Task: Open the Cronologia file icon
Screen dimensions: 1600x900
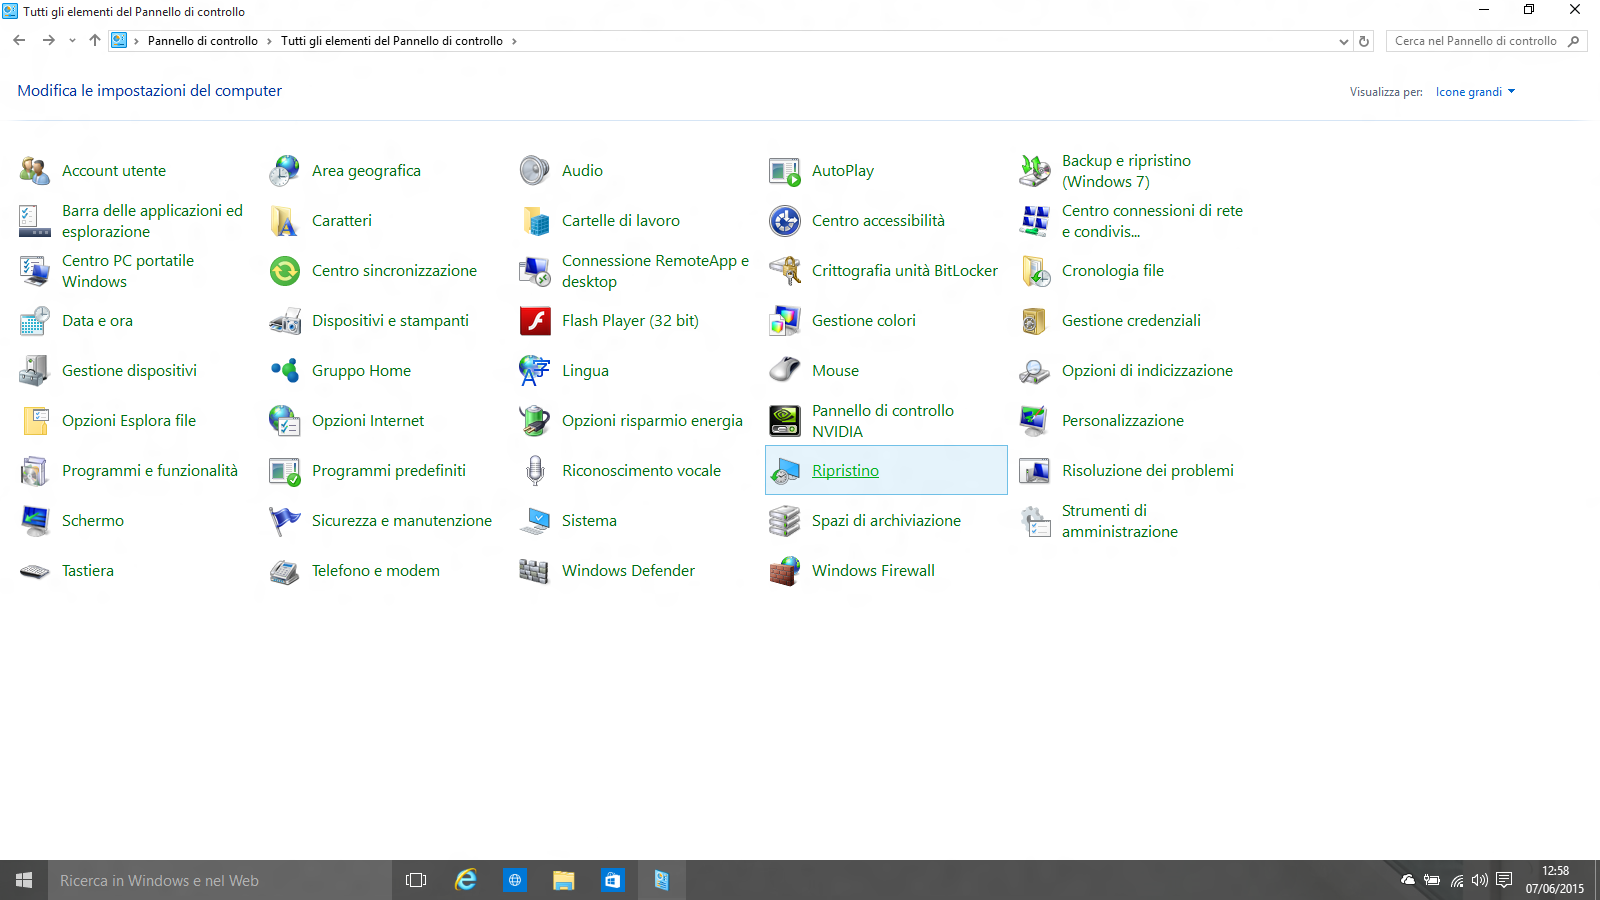Action: pyautogui.click(x=1035, y=271)
